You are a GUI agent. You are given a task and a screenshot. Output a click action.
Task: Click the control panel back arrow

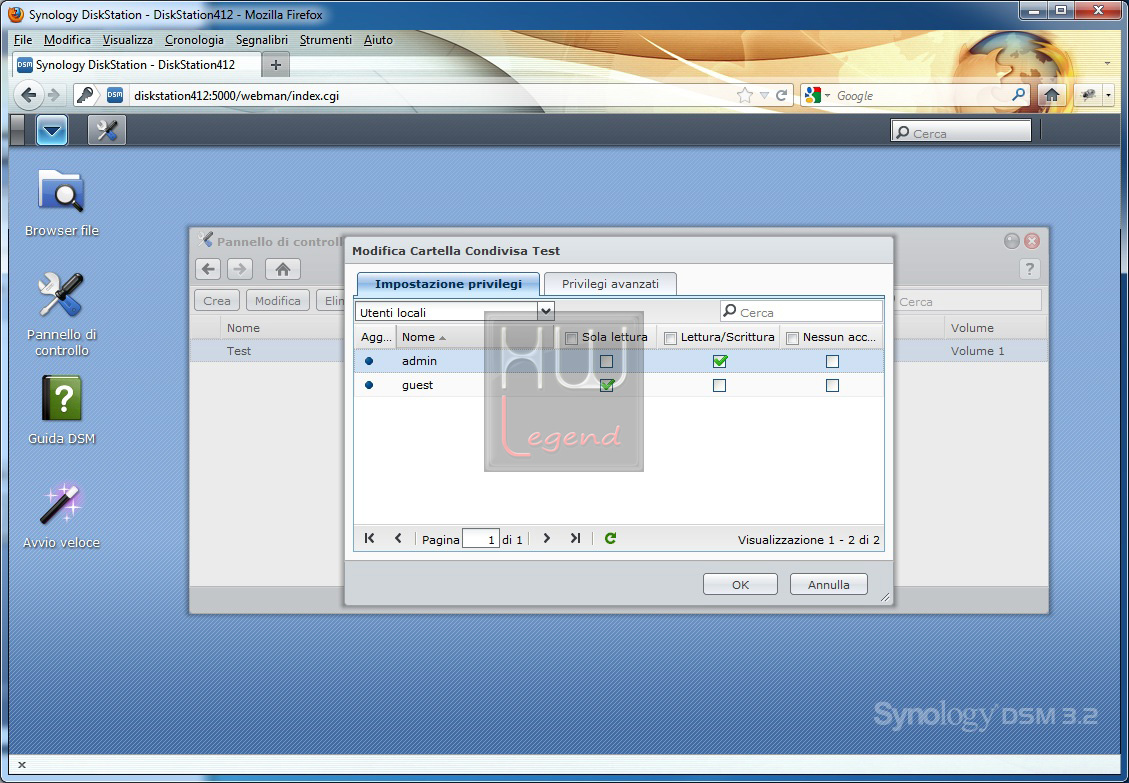click(x=209, y=269)
